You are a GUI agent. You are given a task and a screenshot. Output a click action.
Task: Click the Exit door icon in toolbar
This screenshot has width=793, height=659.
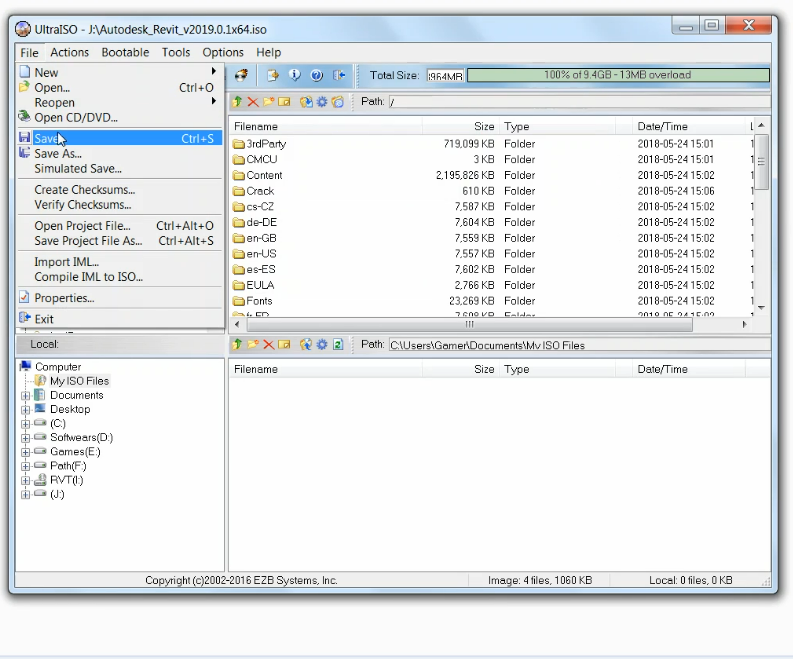(339, 75)
